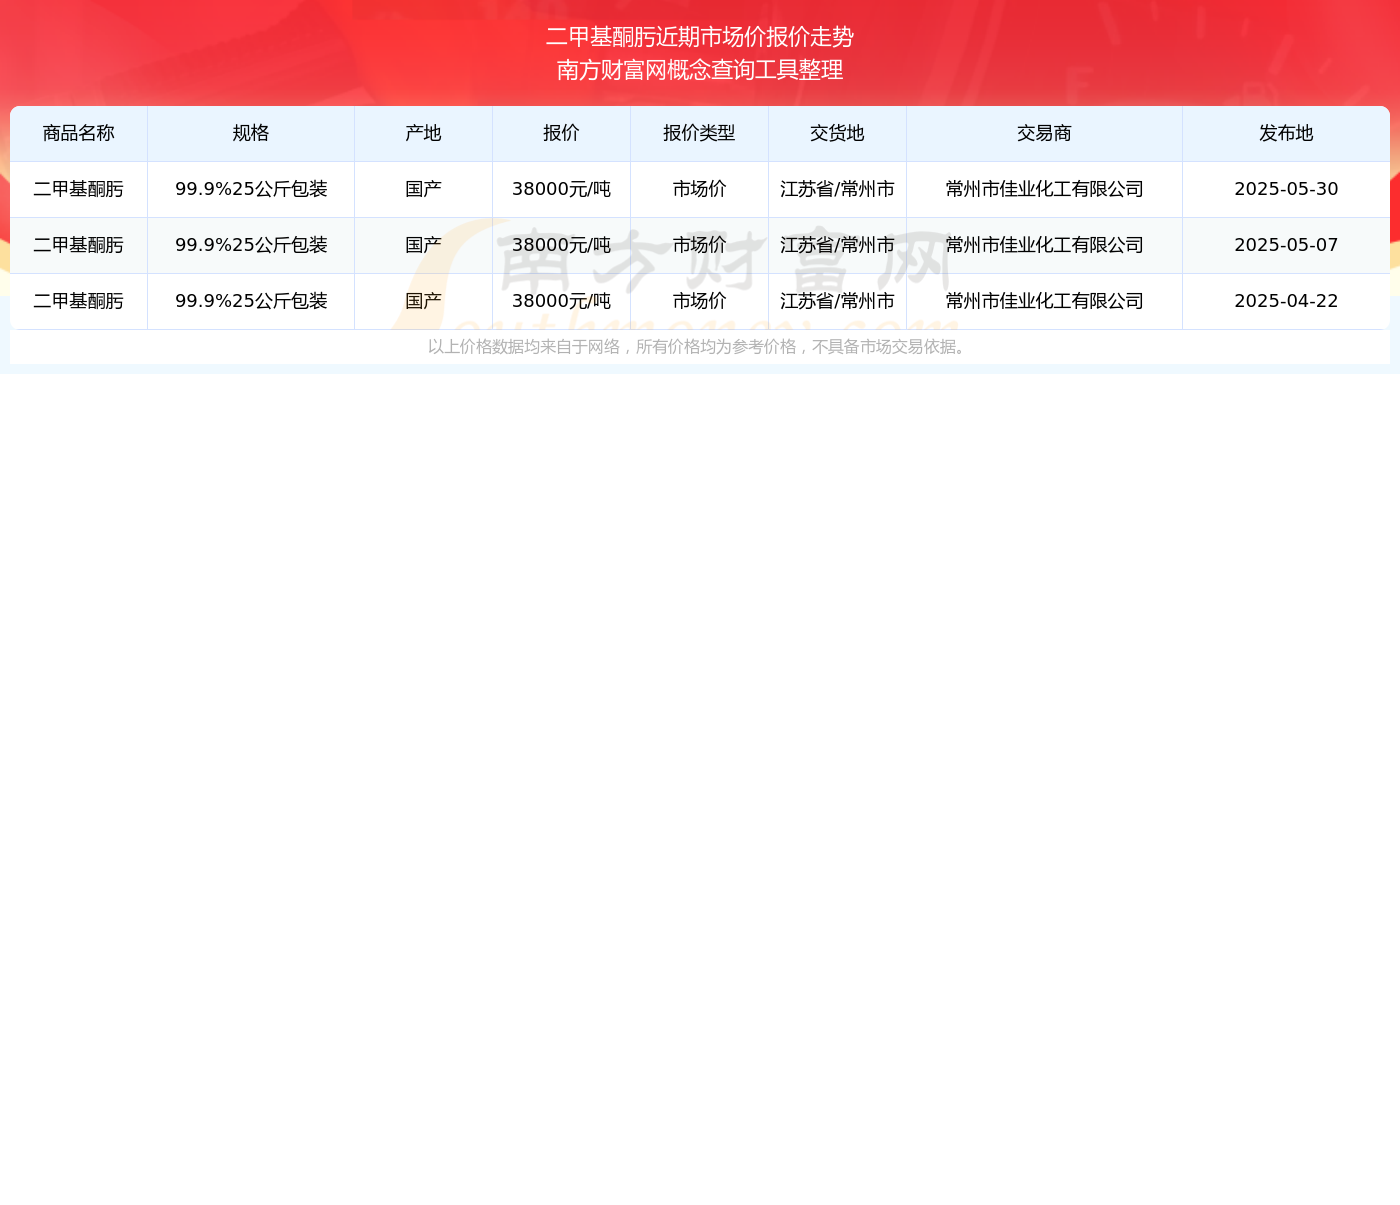
Task: Click 国产 in the 2025-05-07 row
Action: pos(423,245)
